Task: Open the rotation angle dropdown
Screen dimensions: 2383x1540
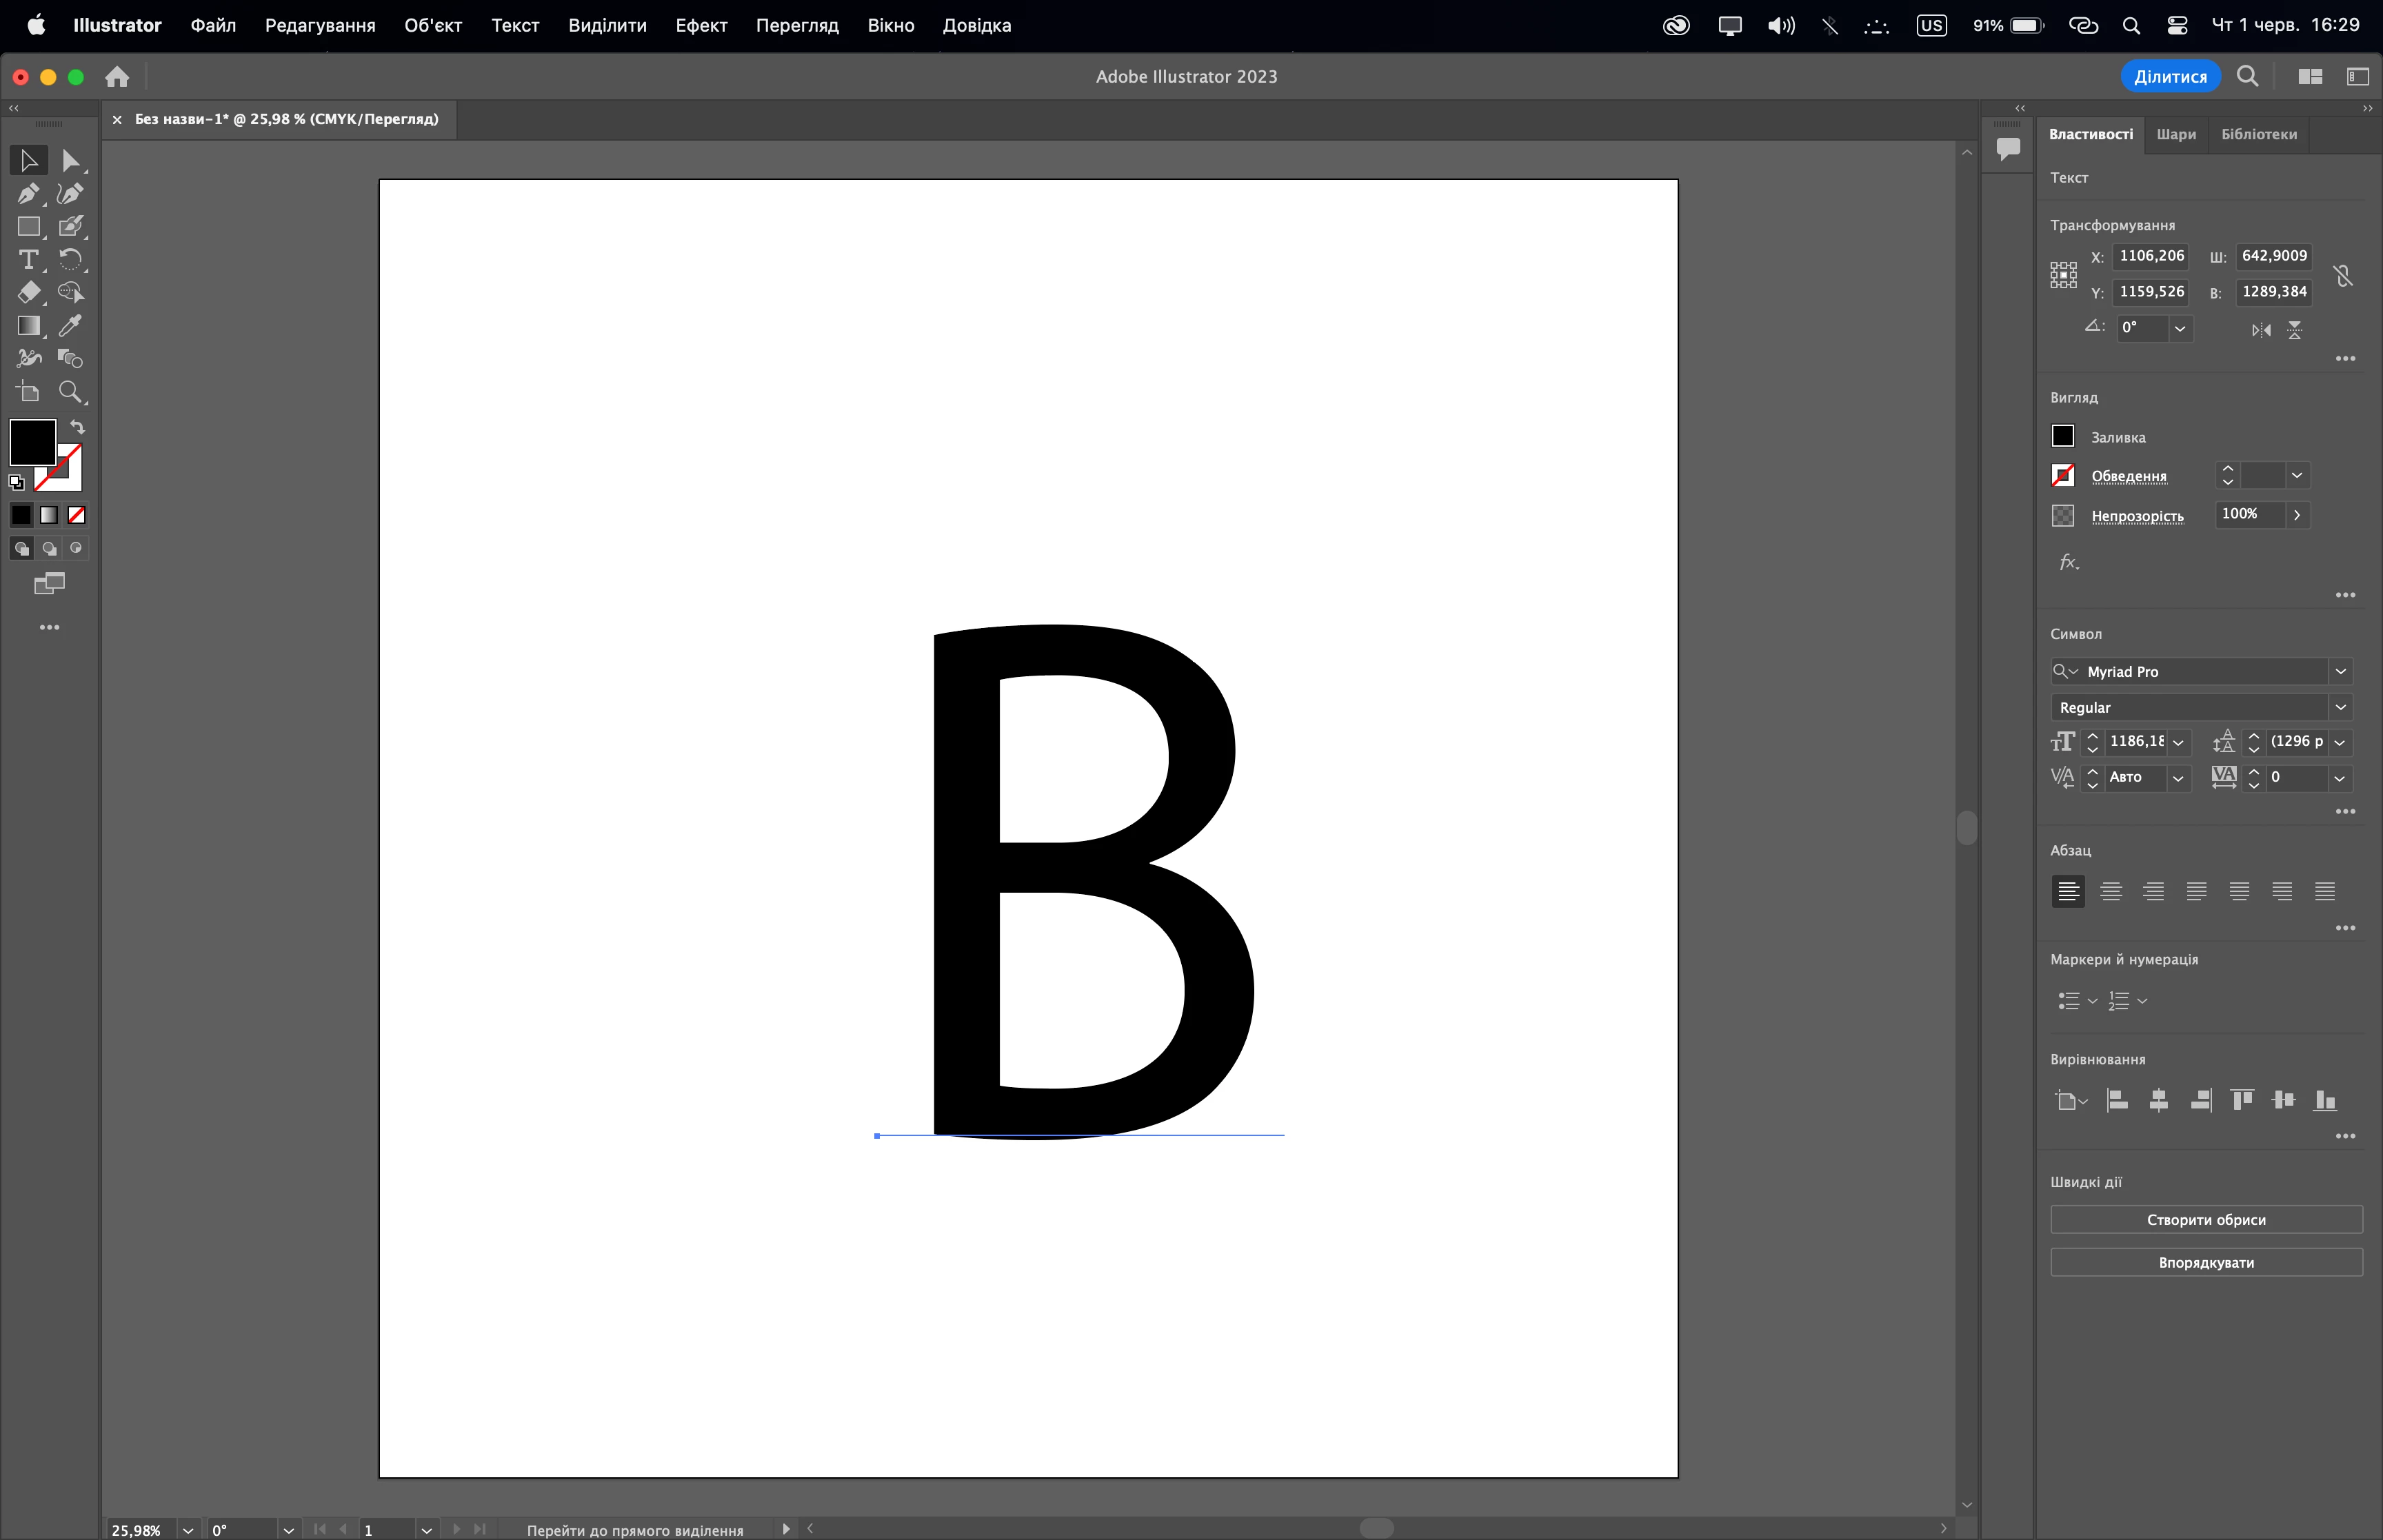Action: tap(2180, 328)
